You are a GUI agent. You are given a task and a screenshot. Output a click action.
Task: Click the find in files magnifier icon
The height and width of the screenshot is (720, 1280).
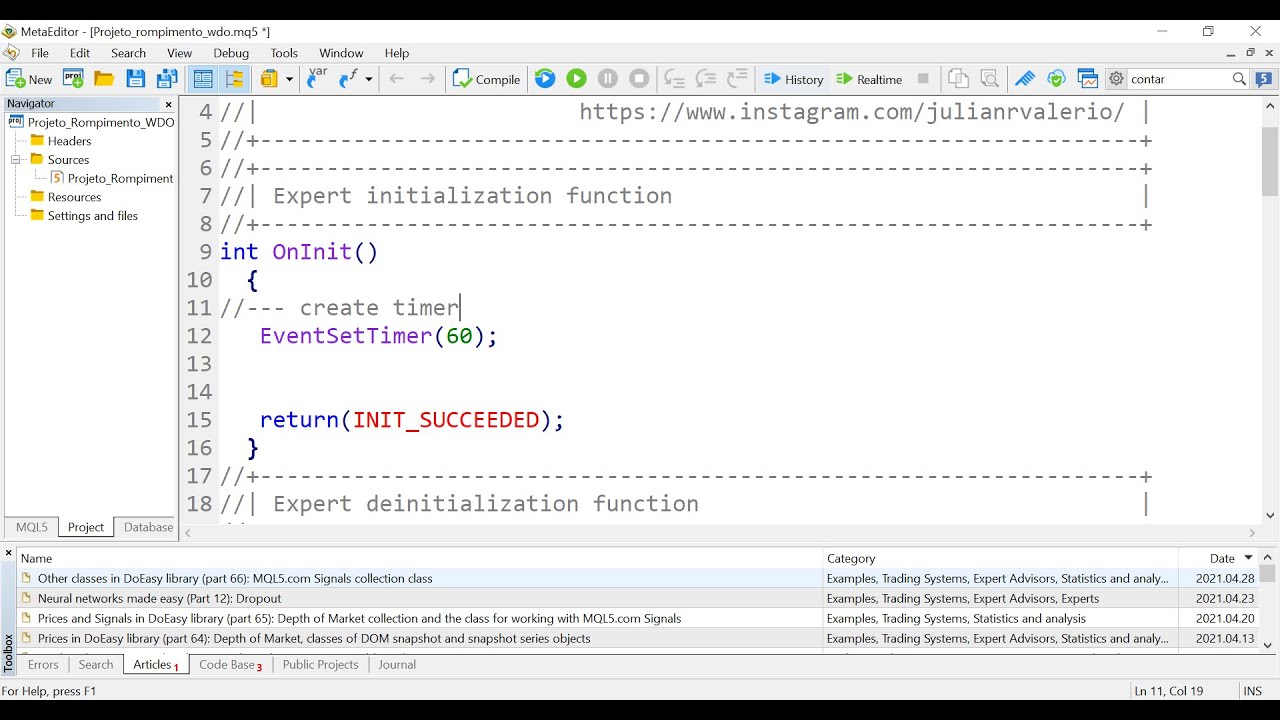[990, 79]
